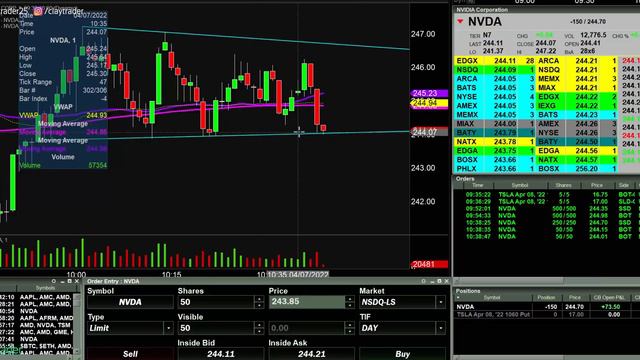Select the BOSX 256.20 ask row
This screenshot has width=640, height=360.
point(577,169)
